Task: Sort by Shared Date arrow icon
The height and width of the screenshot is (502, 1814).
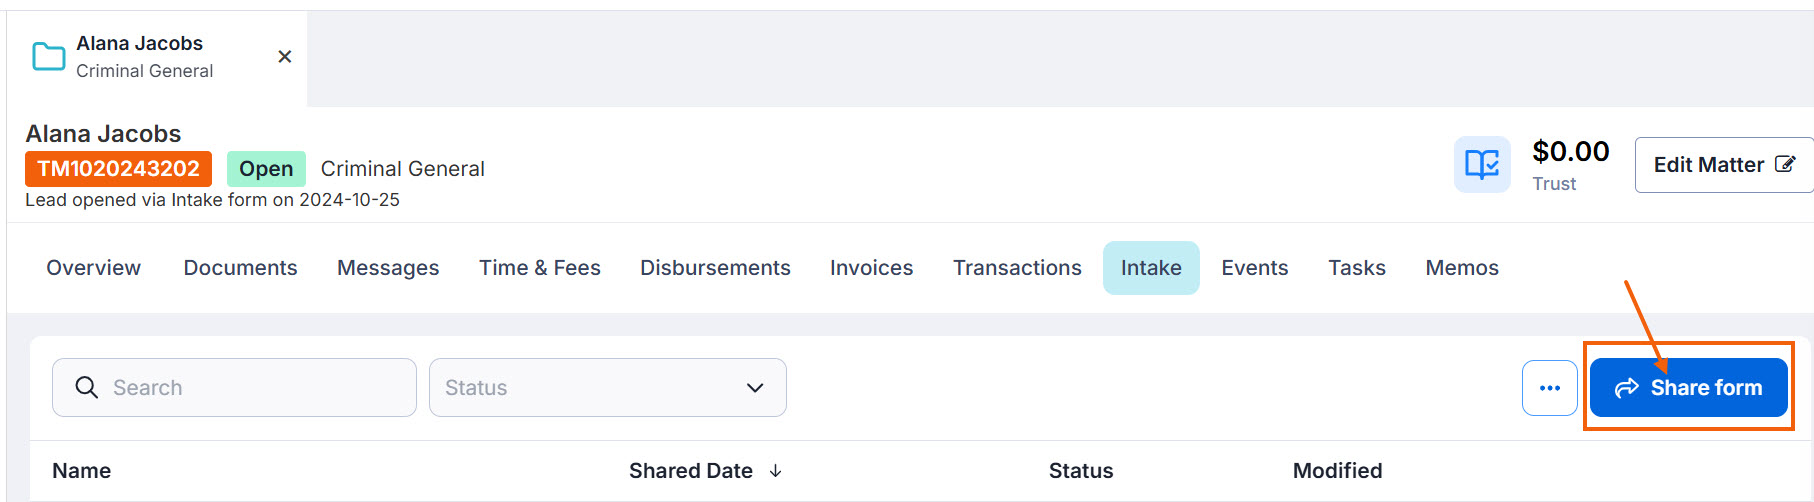Action: pyautogui.click(x=776, y=471)
